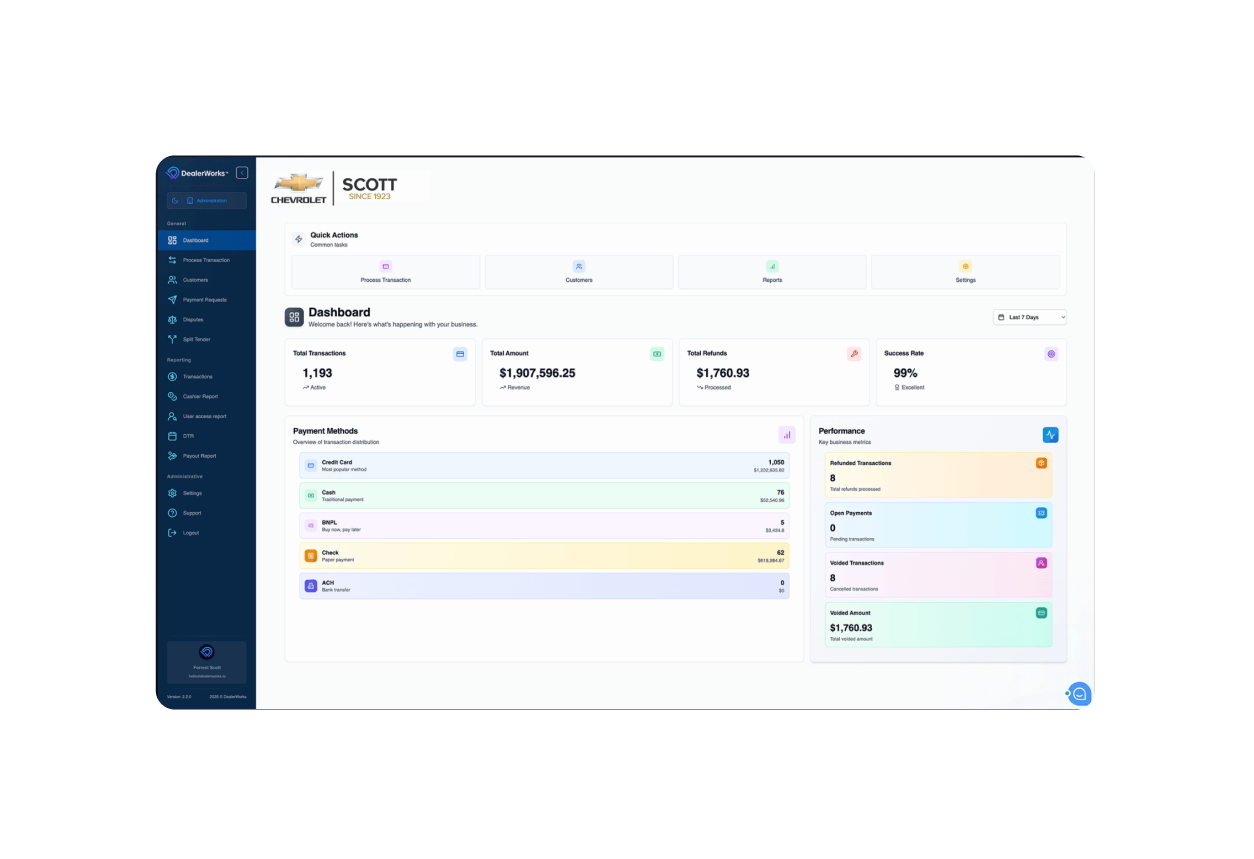Select the Credit Card payment method row
Image resolution: width=1254 pixels, height=859 pixels.
tap(544, 466)
